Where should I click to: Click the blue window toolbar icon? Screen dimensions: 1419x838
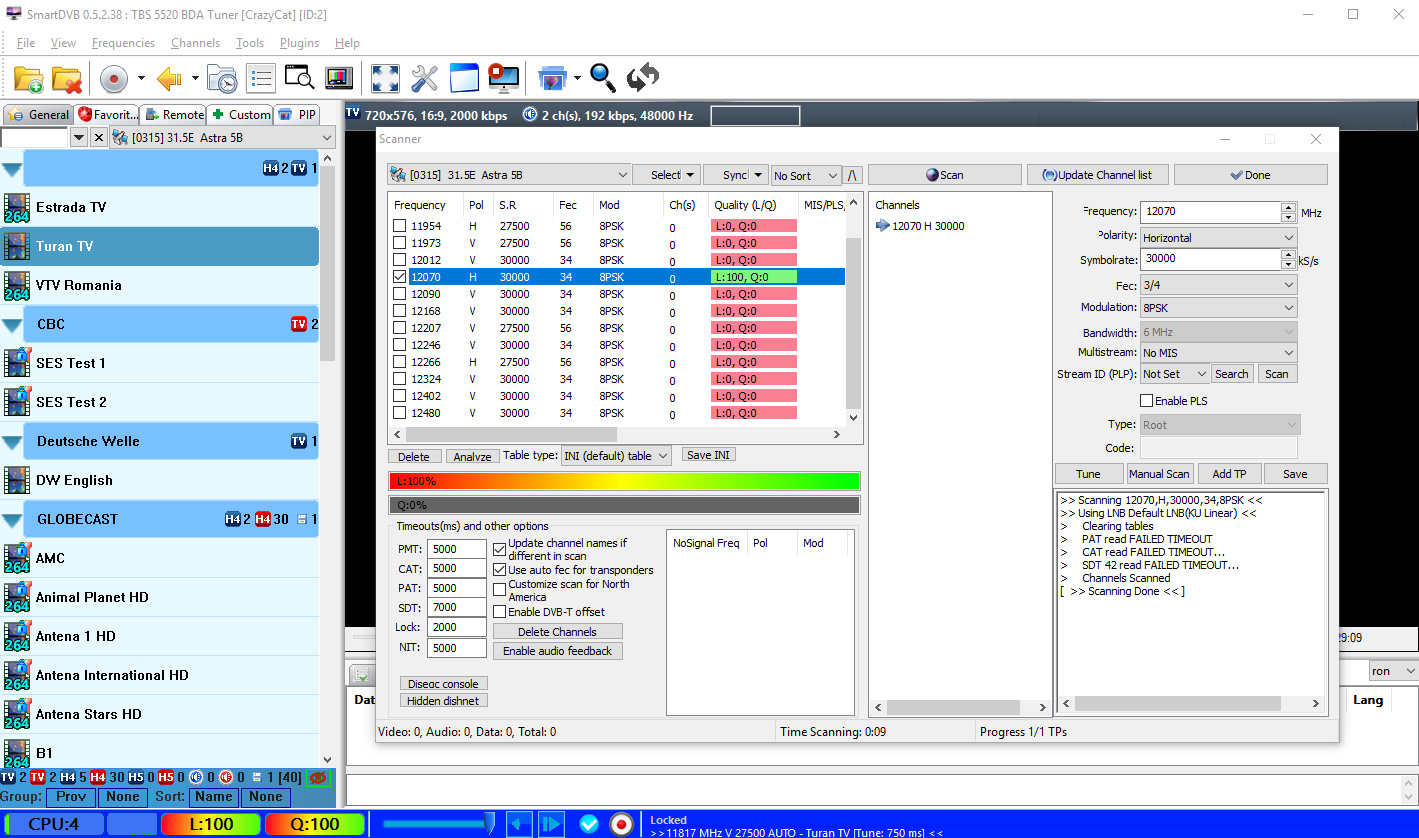pos(464,78)
